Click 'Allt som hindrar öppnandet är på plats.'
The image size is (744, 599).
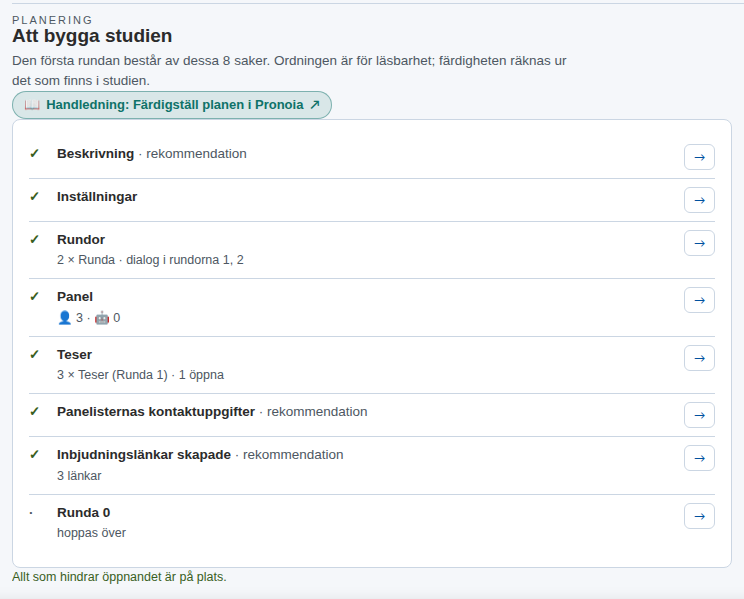[119, 577]
